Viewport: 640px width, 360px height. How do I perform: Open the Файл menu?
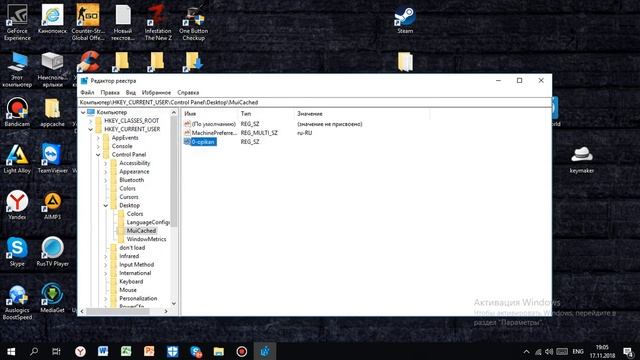(x=87, y=93)
